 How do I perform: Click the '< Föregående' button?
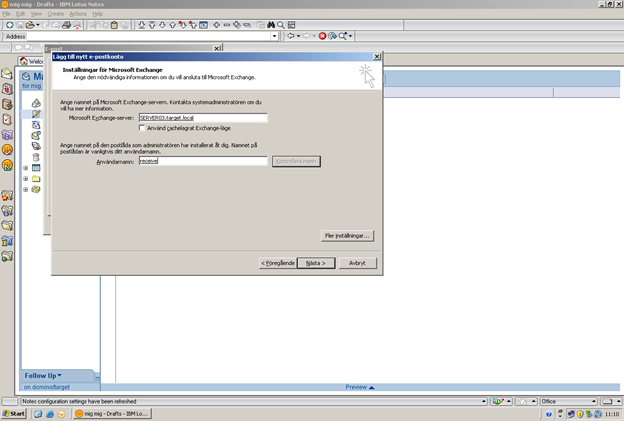pyautogui.click(x=277, y=263)
